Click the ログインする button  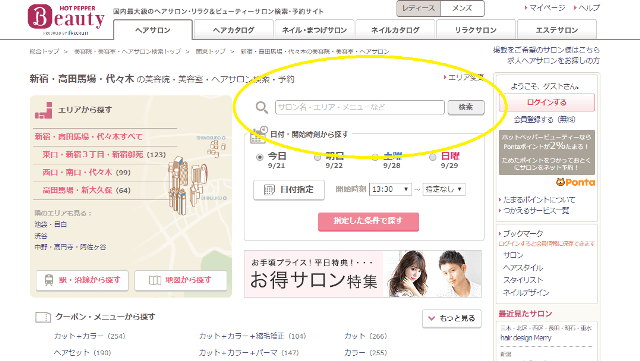coord(547,103)
